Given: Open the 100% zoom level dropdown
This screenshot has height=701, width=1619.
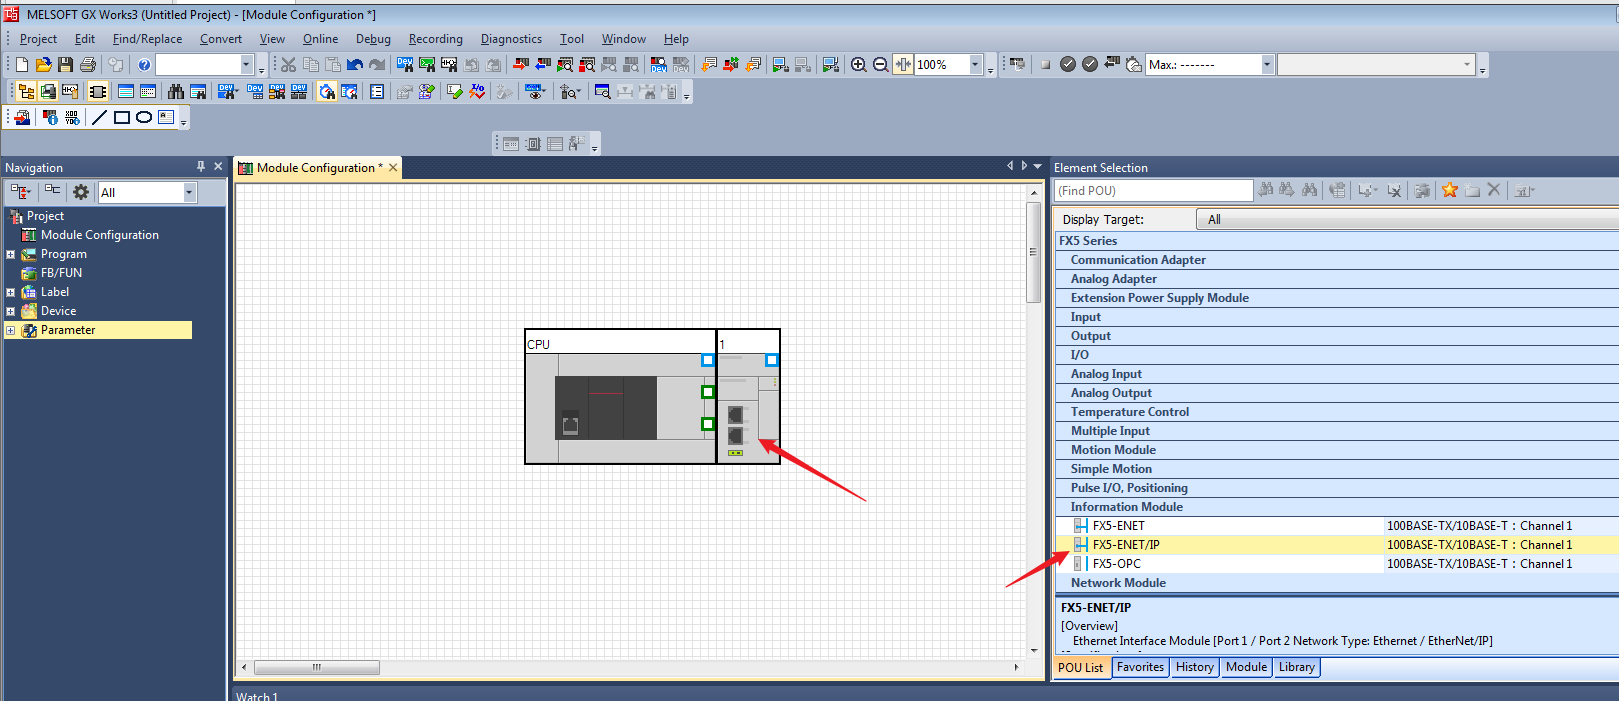Looking at the screenshot, I should pyautogui.click(x=975, y=64).
